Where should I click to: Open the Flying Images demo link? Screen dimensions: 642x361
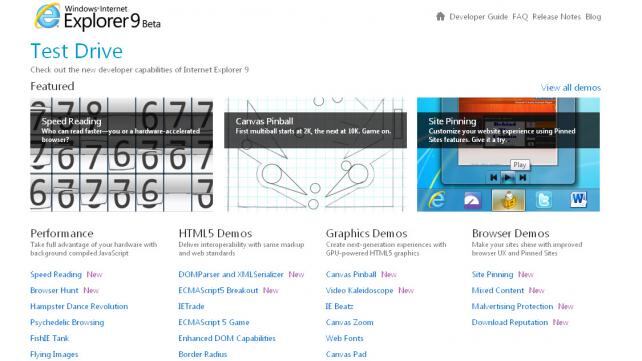tap(54, 354)
